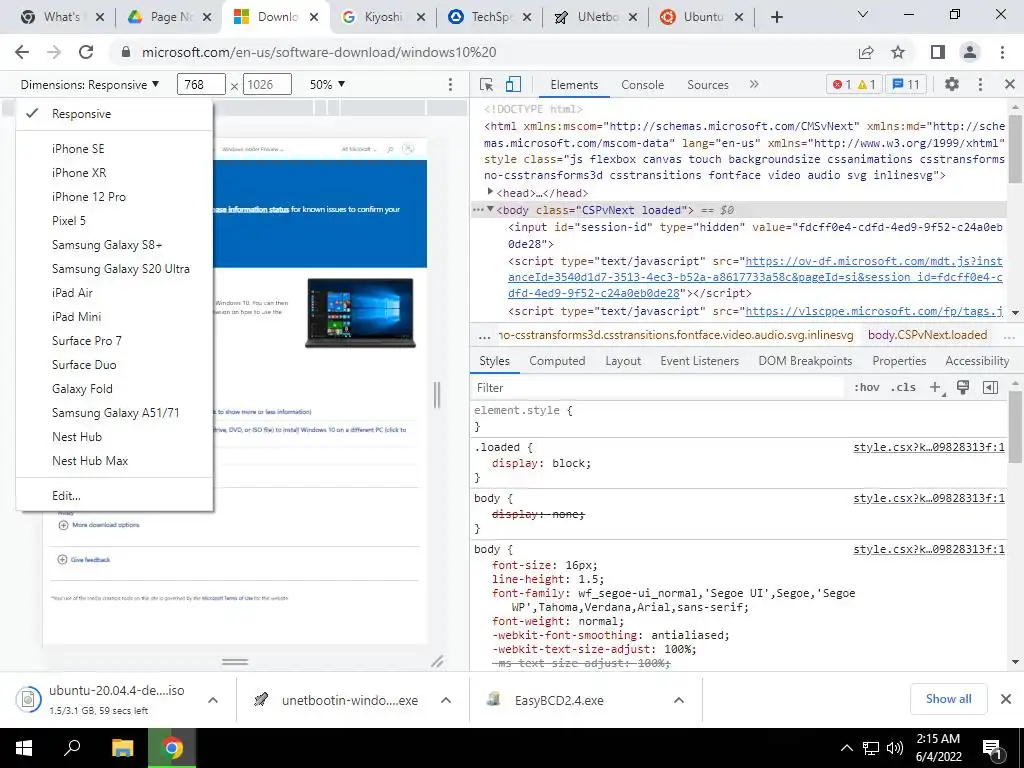
Task: Select Responsive in the device list
Action: point(114,114)
